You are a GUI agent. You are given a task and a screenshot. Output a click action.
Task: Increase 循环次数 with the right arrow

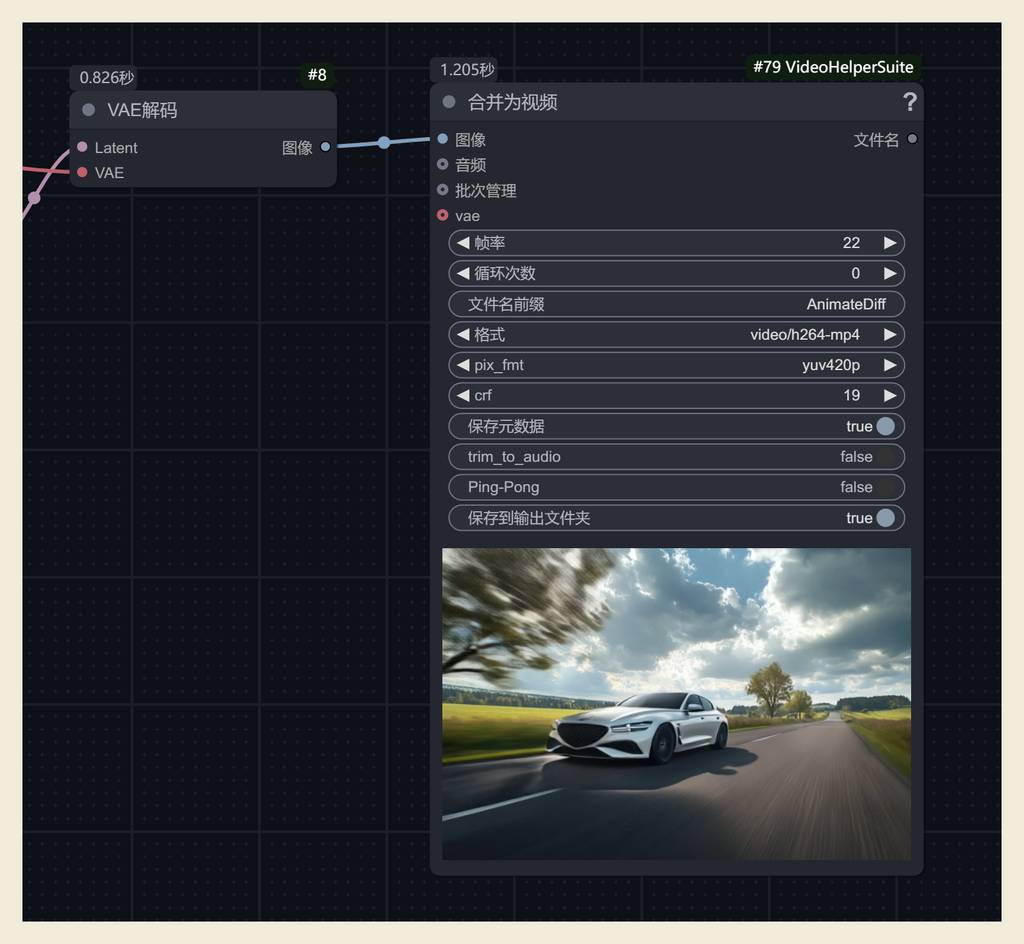click(889, 273)
